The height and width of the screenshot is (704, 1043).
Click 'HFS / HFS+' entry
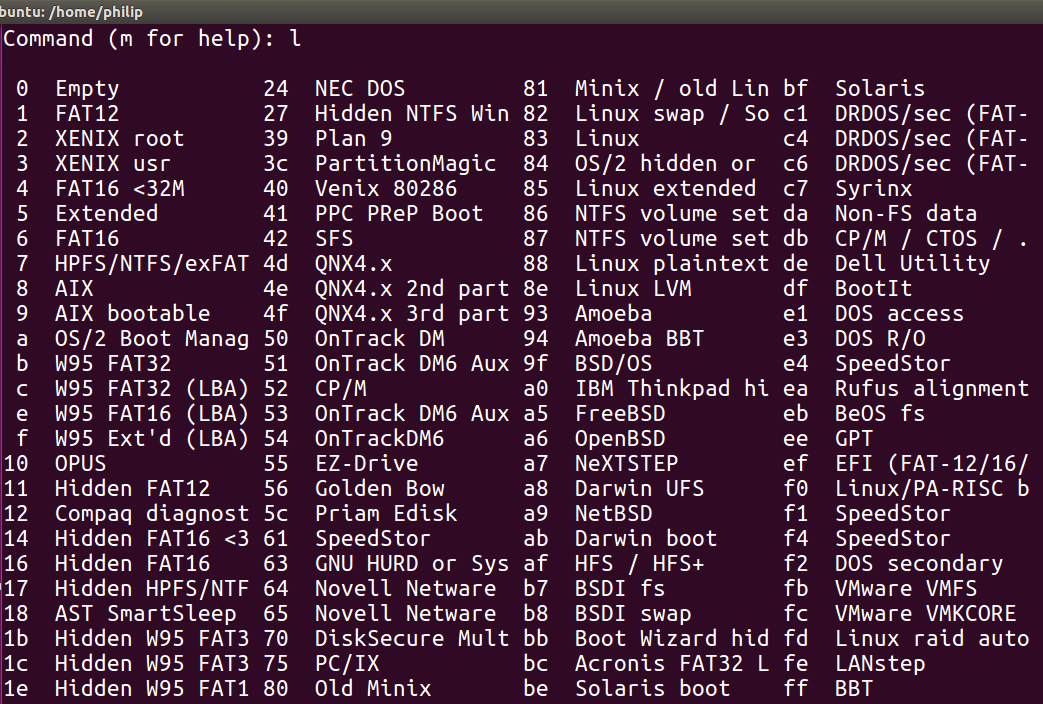639,564
